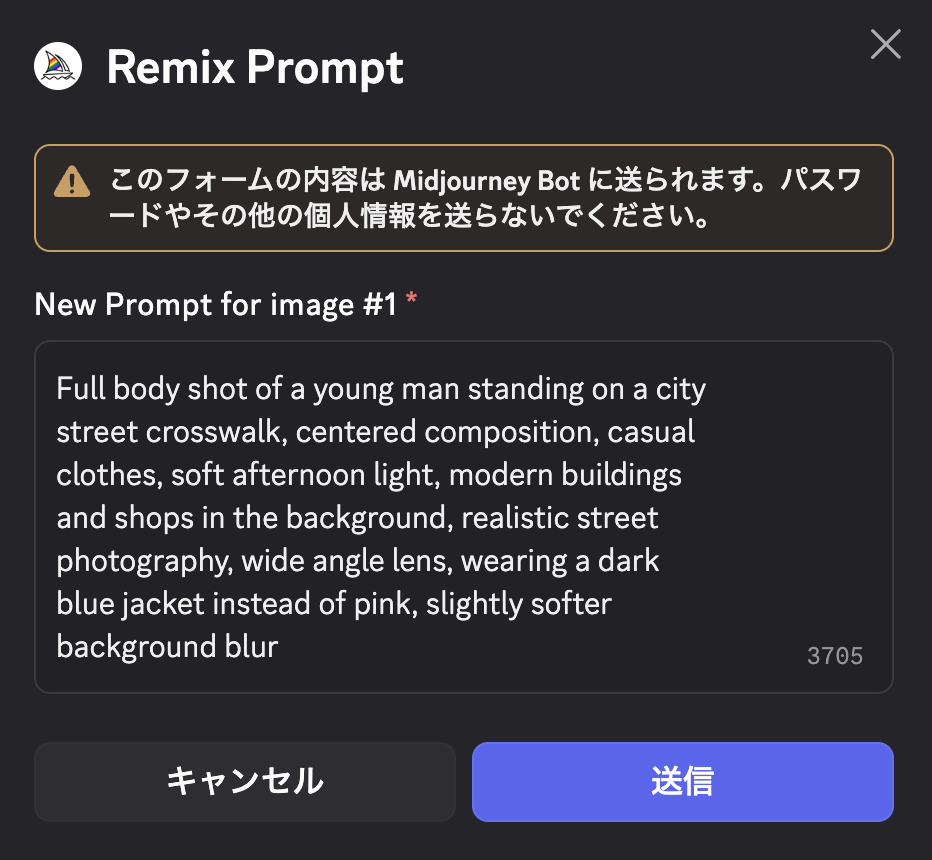The image size is (932, 860).
Task: Close the Remix Prompt dialog
Action: (x=886, y=44)
